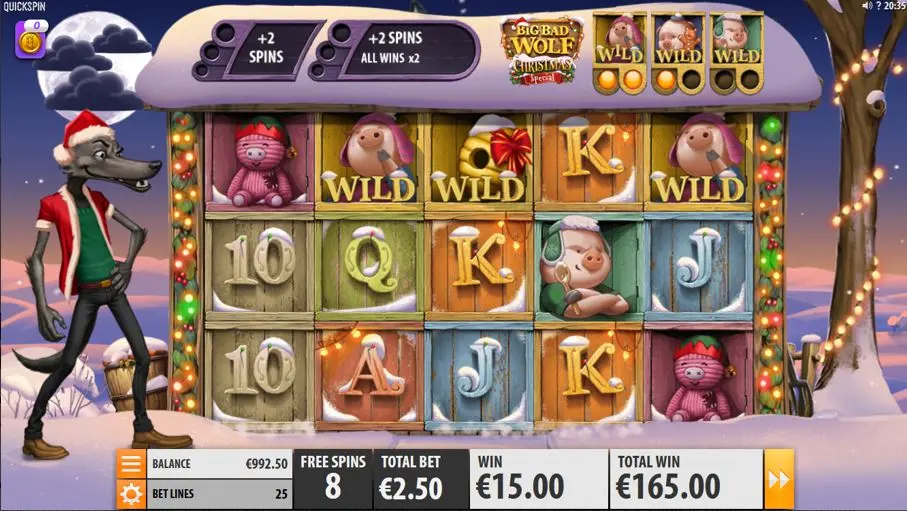Click the Balance field

click(219, 464)
